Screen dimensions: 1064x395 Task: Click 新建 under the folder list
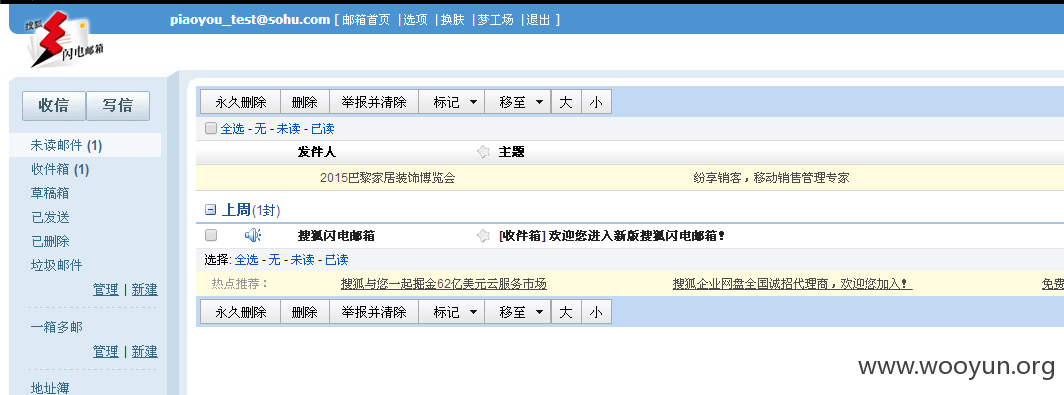tap(145, 290)
